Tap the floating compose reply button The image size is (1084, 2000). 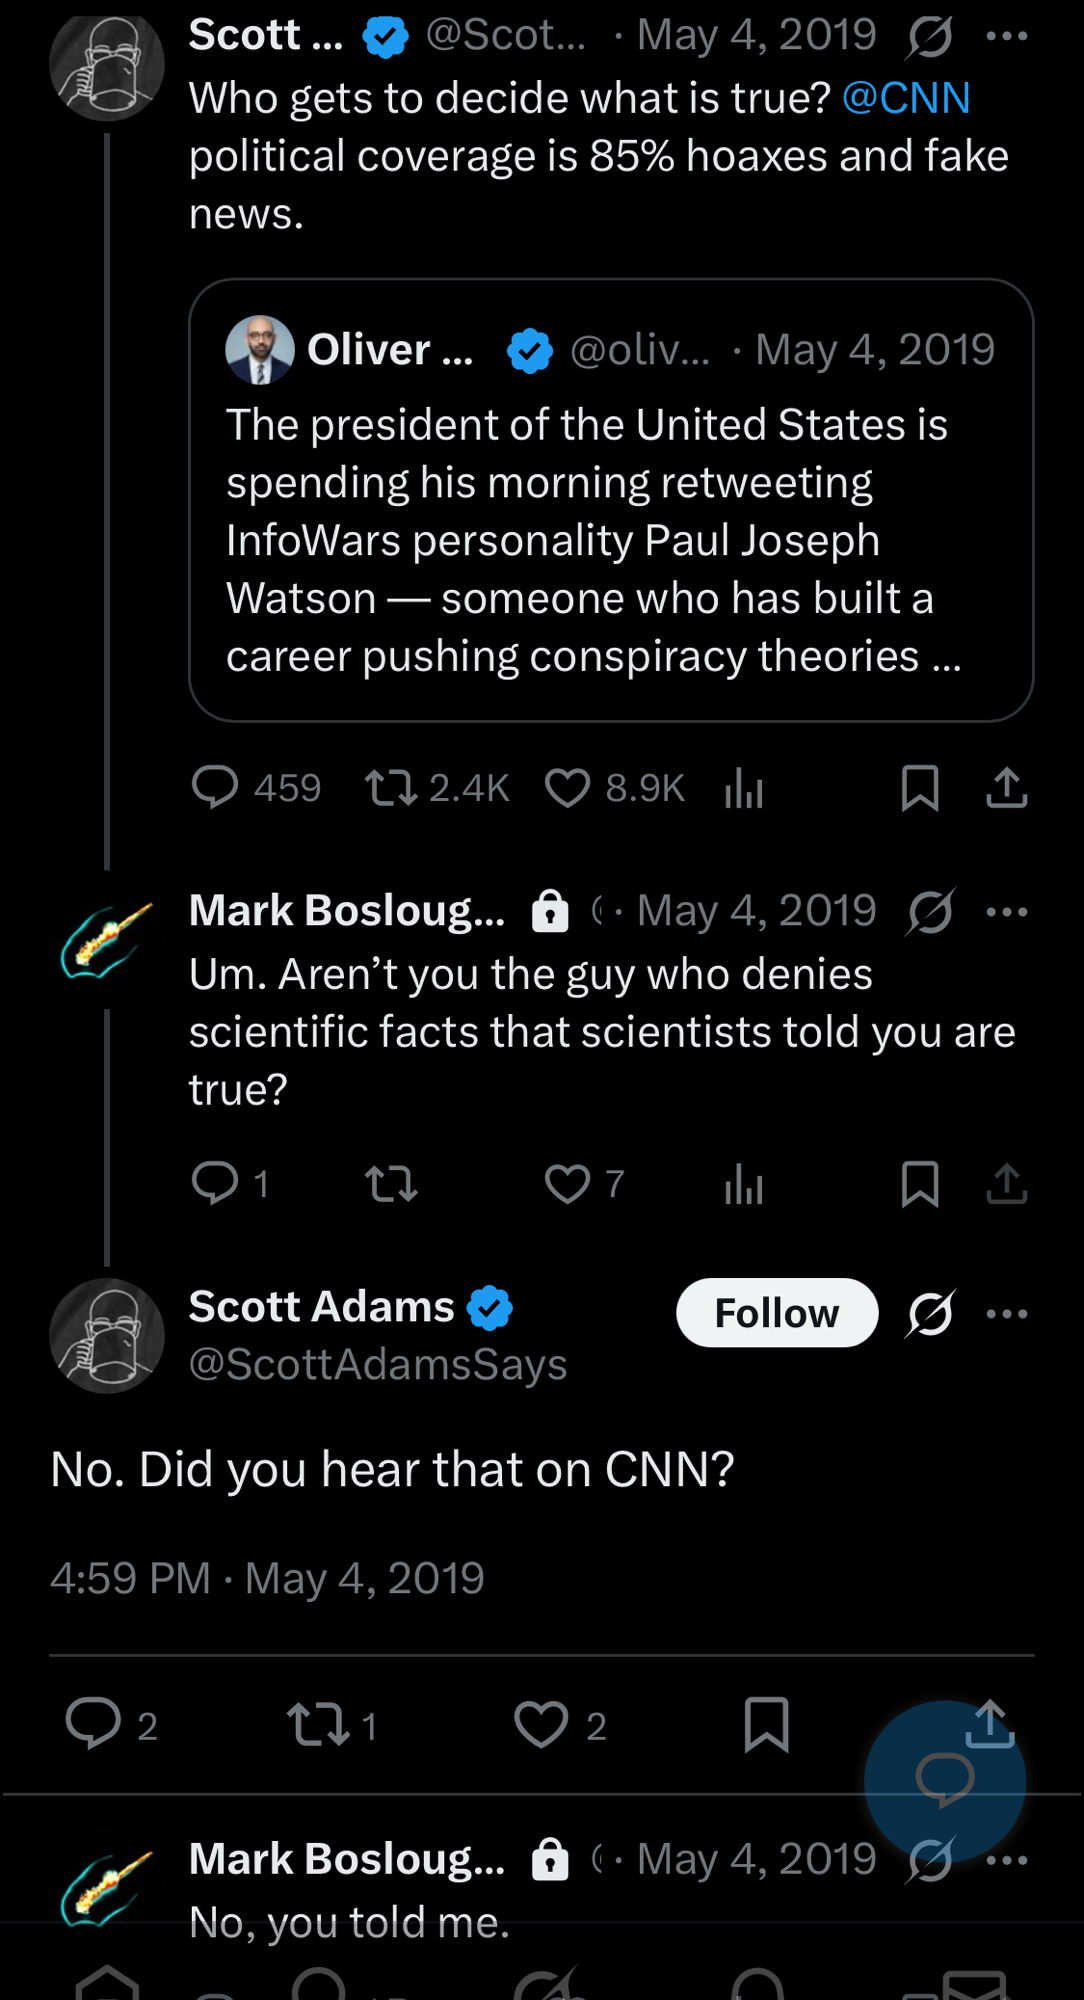click(x=944, y=1781)
